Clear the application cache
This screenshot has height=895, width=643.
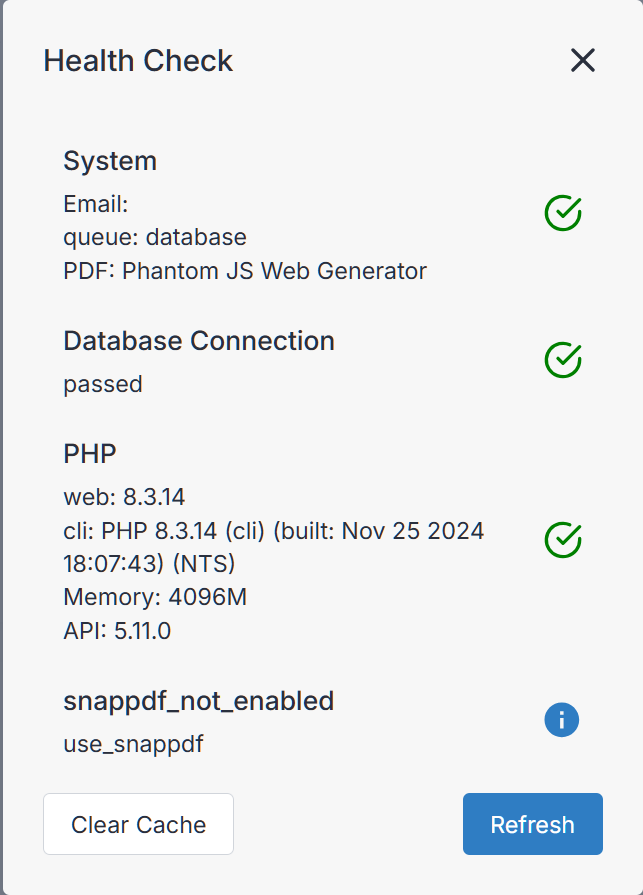tap(139, 824)
